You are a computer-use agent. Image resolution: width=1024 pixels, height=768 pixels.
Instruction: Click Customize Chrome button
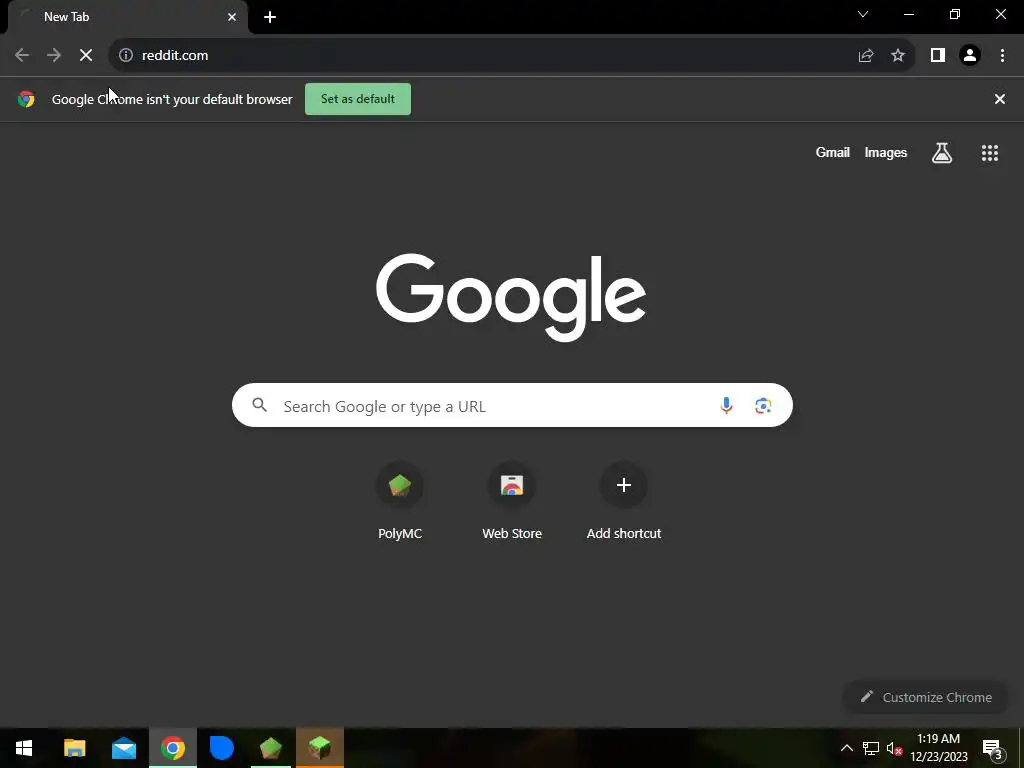tap(926, 697)
